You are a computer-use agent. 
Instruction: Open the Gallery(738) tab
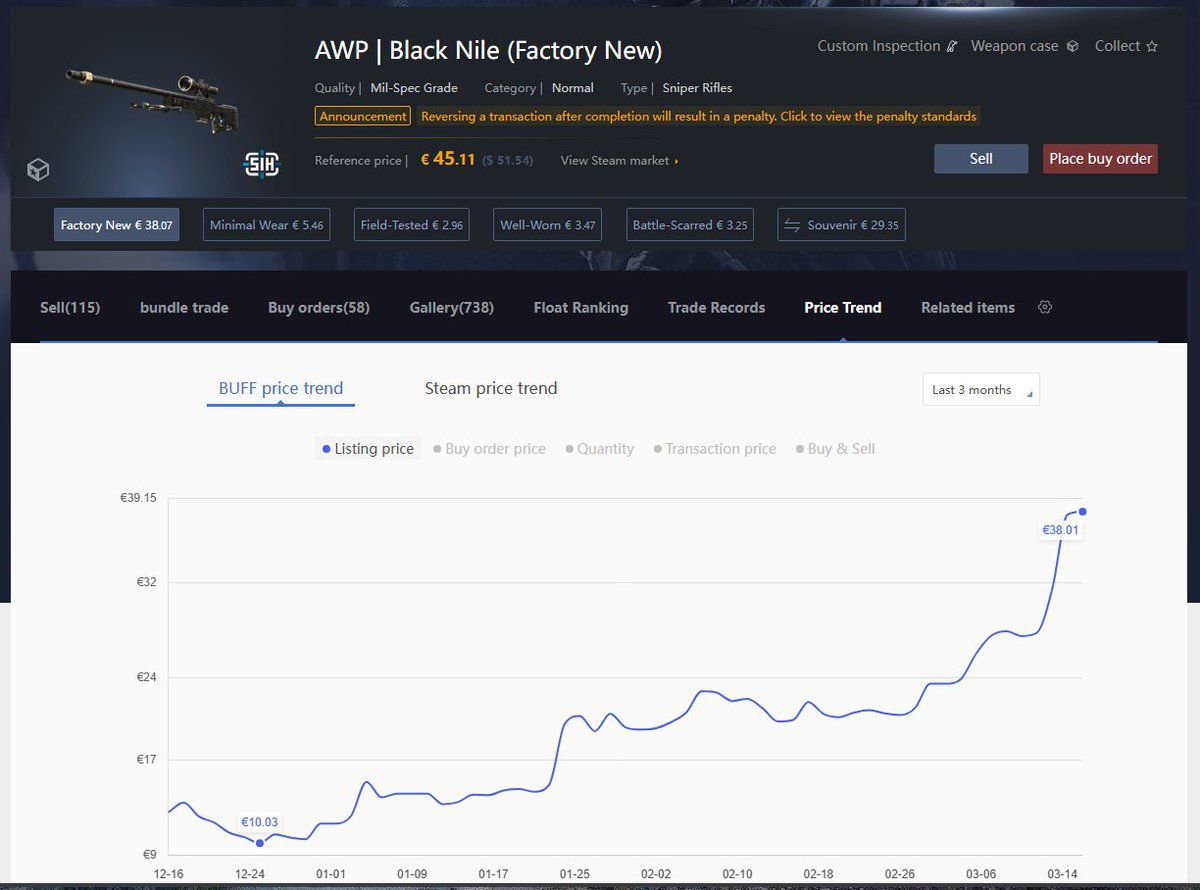click(452, 307)
